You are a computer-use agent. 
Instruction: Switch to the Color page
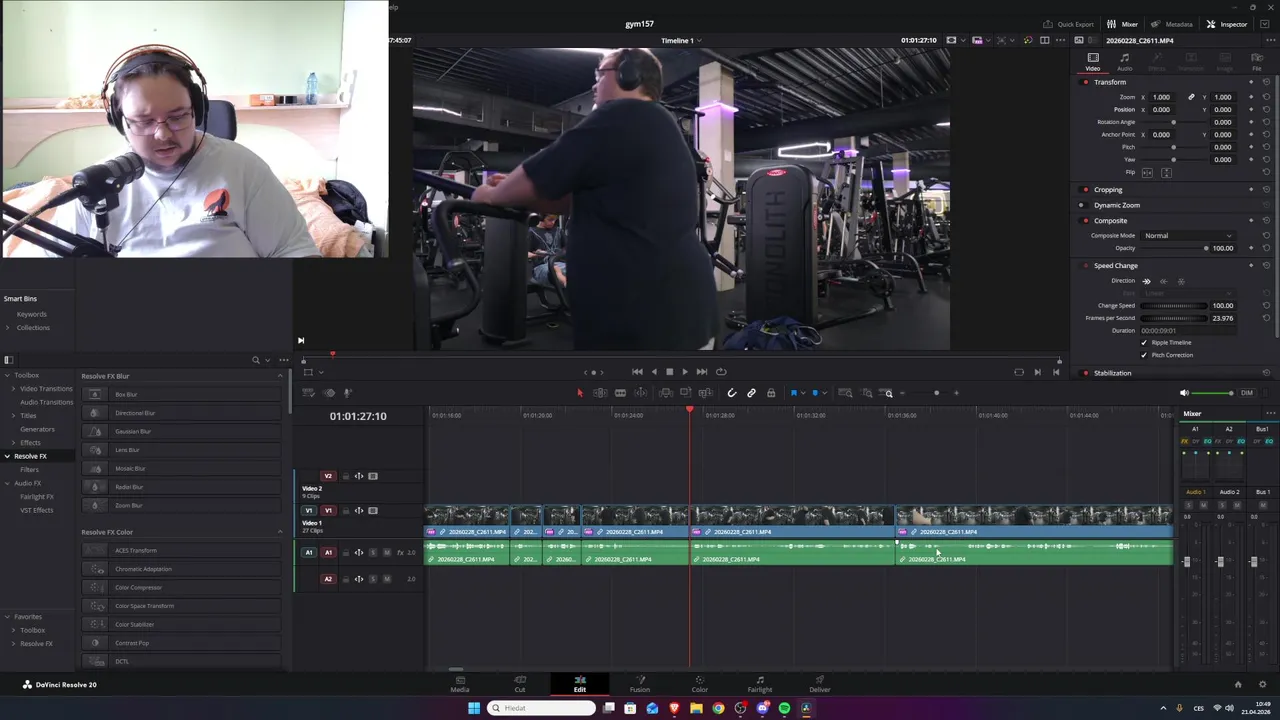click(699, 685)
